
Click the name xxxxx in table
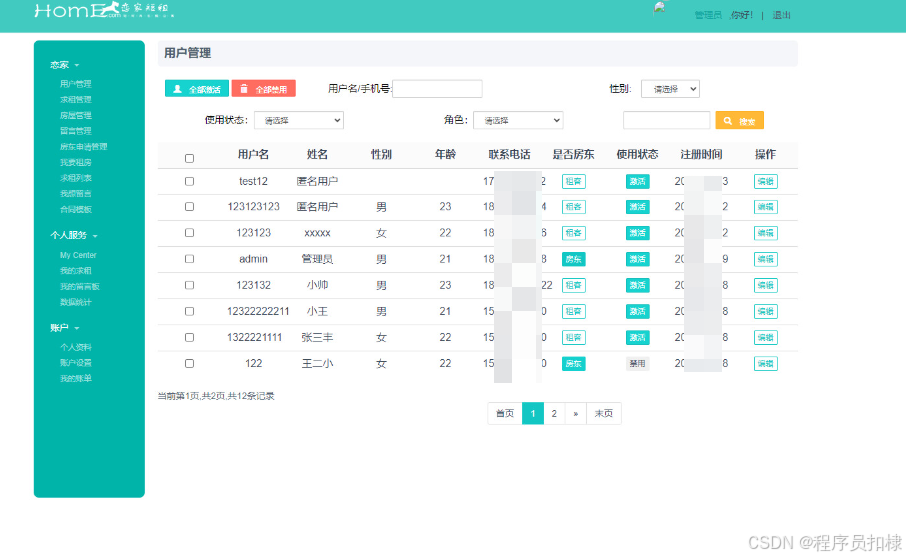click(317, 233)
